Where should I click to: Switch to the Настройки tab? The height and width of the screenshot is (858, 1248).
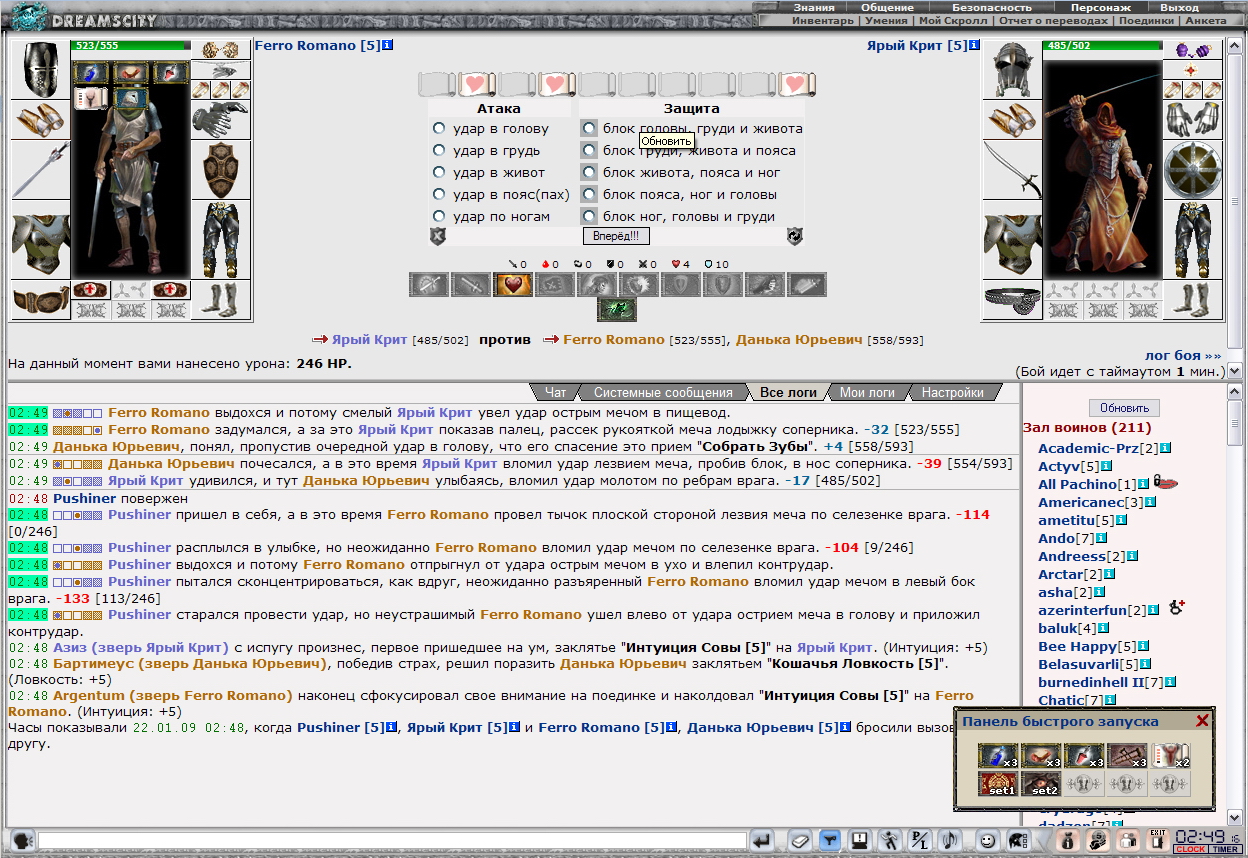tap(953, 392)
